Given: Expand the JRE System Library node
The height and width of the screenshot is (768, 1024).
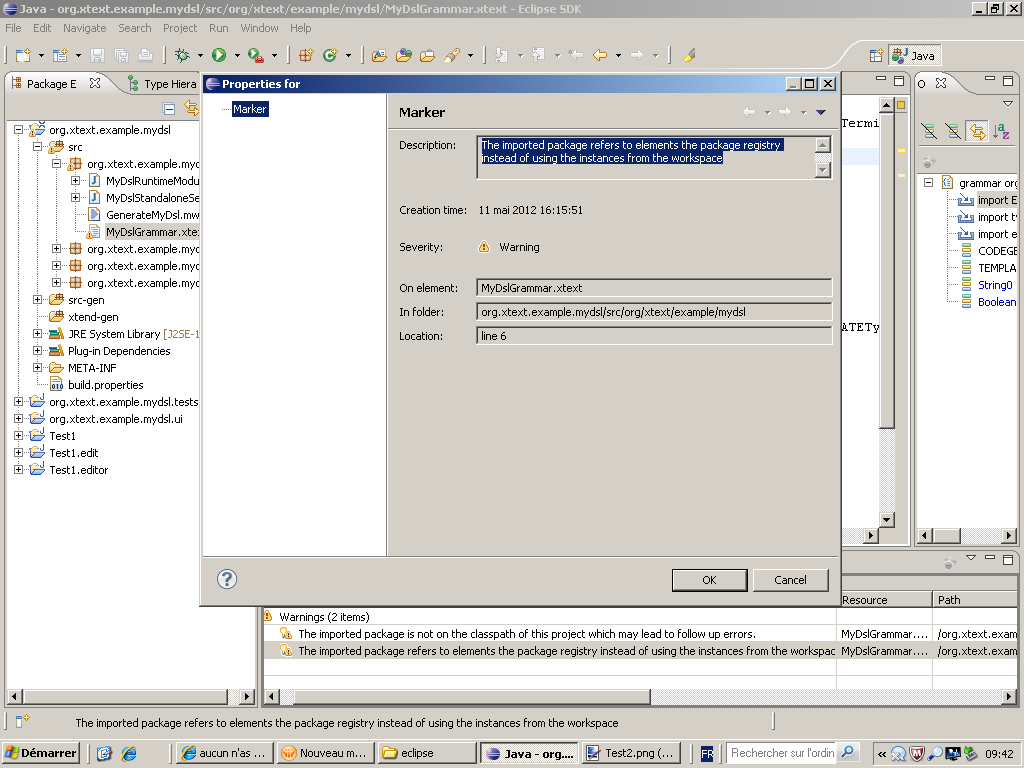Looking at the screenshot, I should (x=38, y=334).
